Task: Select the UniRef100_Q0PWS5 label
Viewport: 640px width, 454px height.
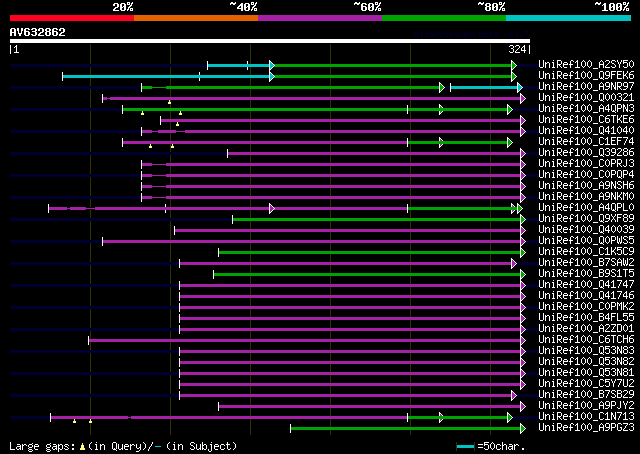Action: click(586, 241)
